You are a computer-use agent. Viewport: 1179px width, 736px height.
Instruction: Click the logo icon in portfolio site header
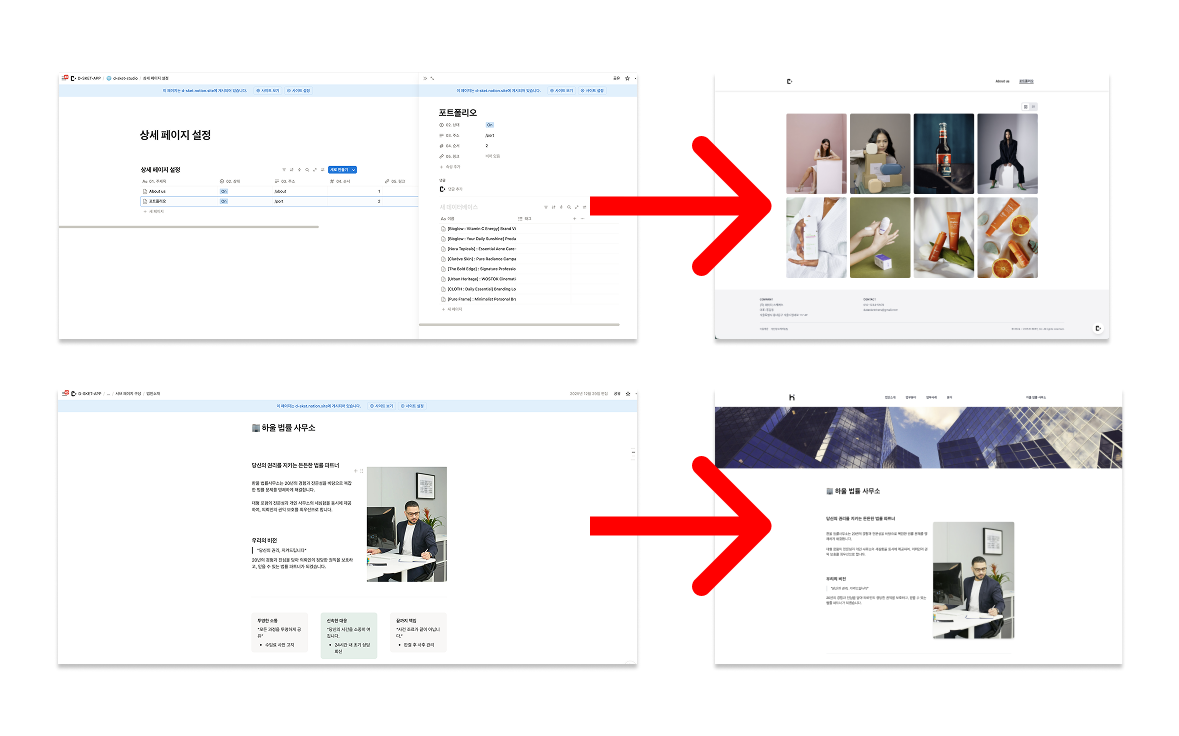[x=789, y=81]
